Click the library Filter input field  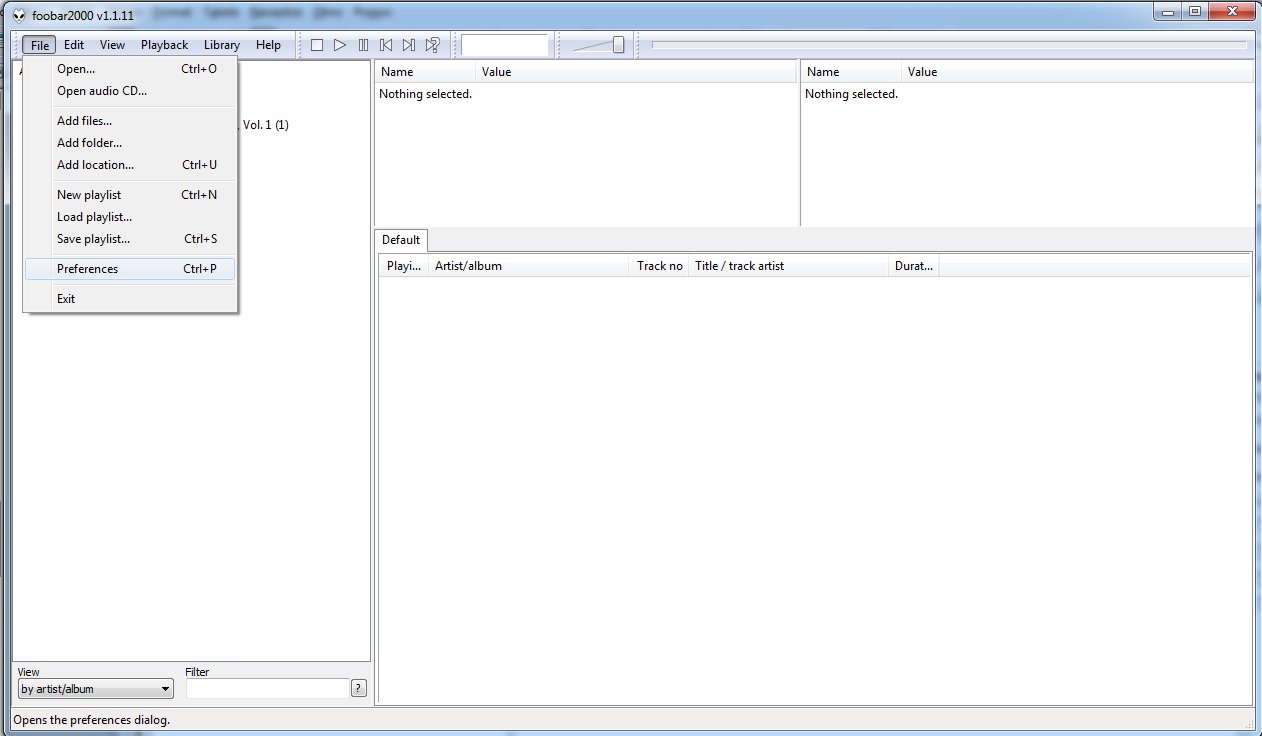267,688
